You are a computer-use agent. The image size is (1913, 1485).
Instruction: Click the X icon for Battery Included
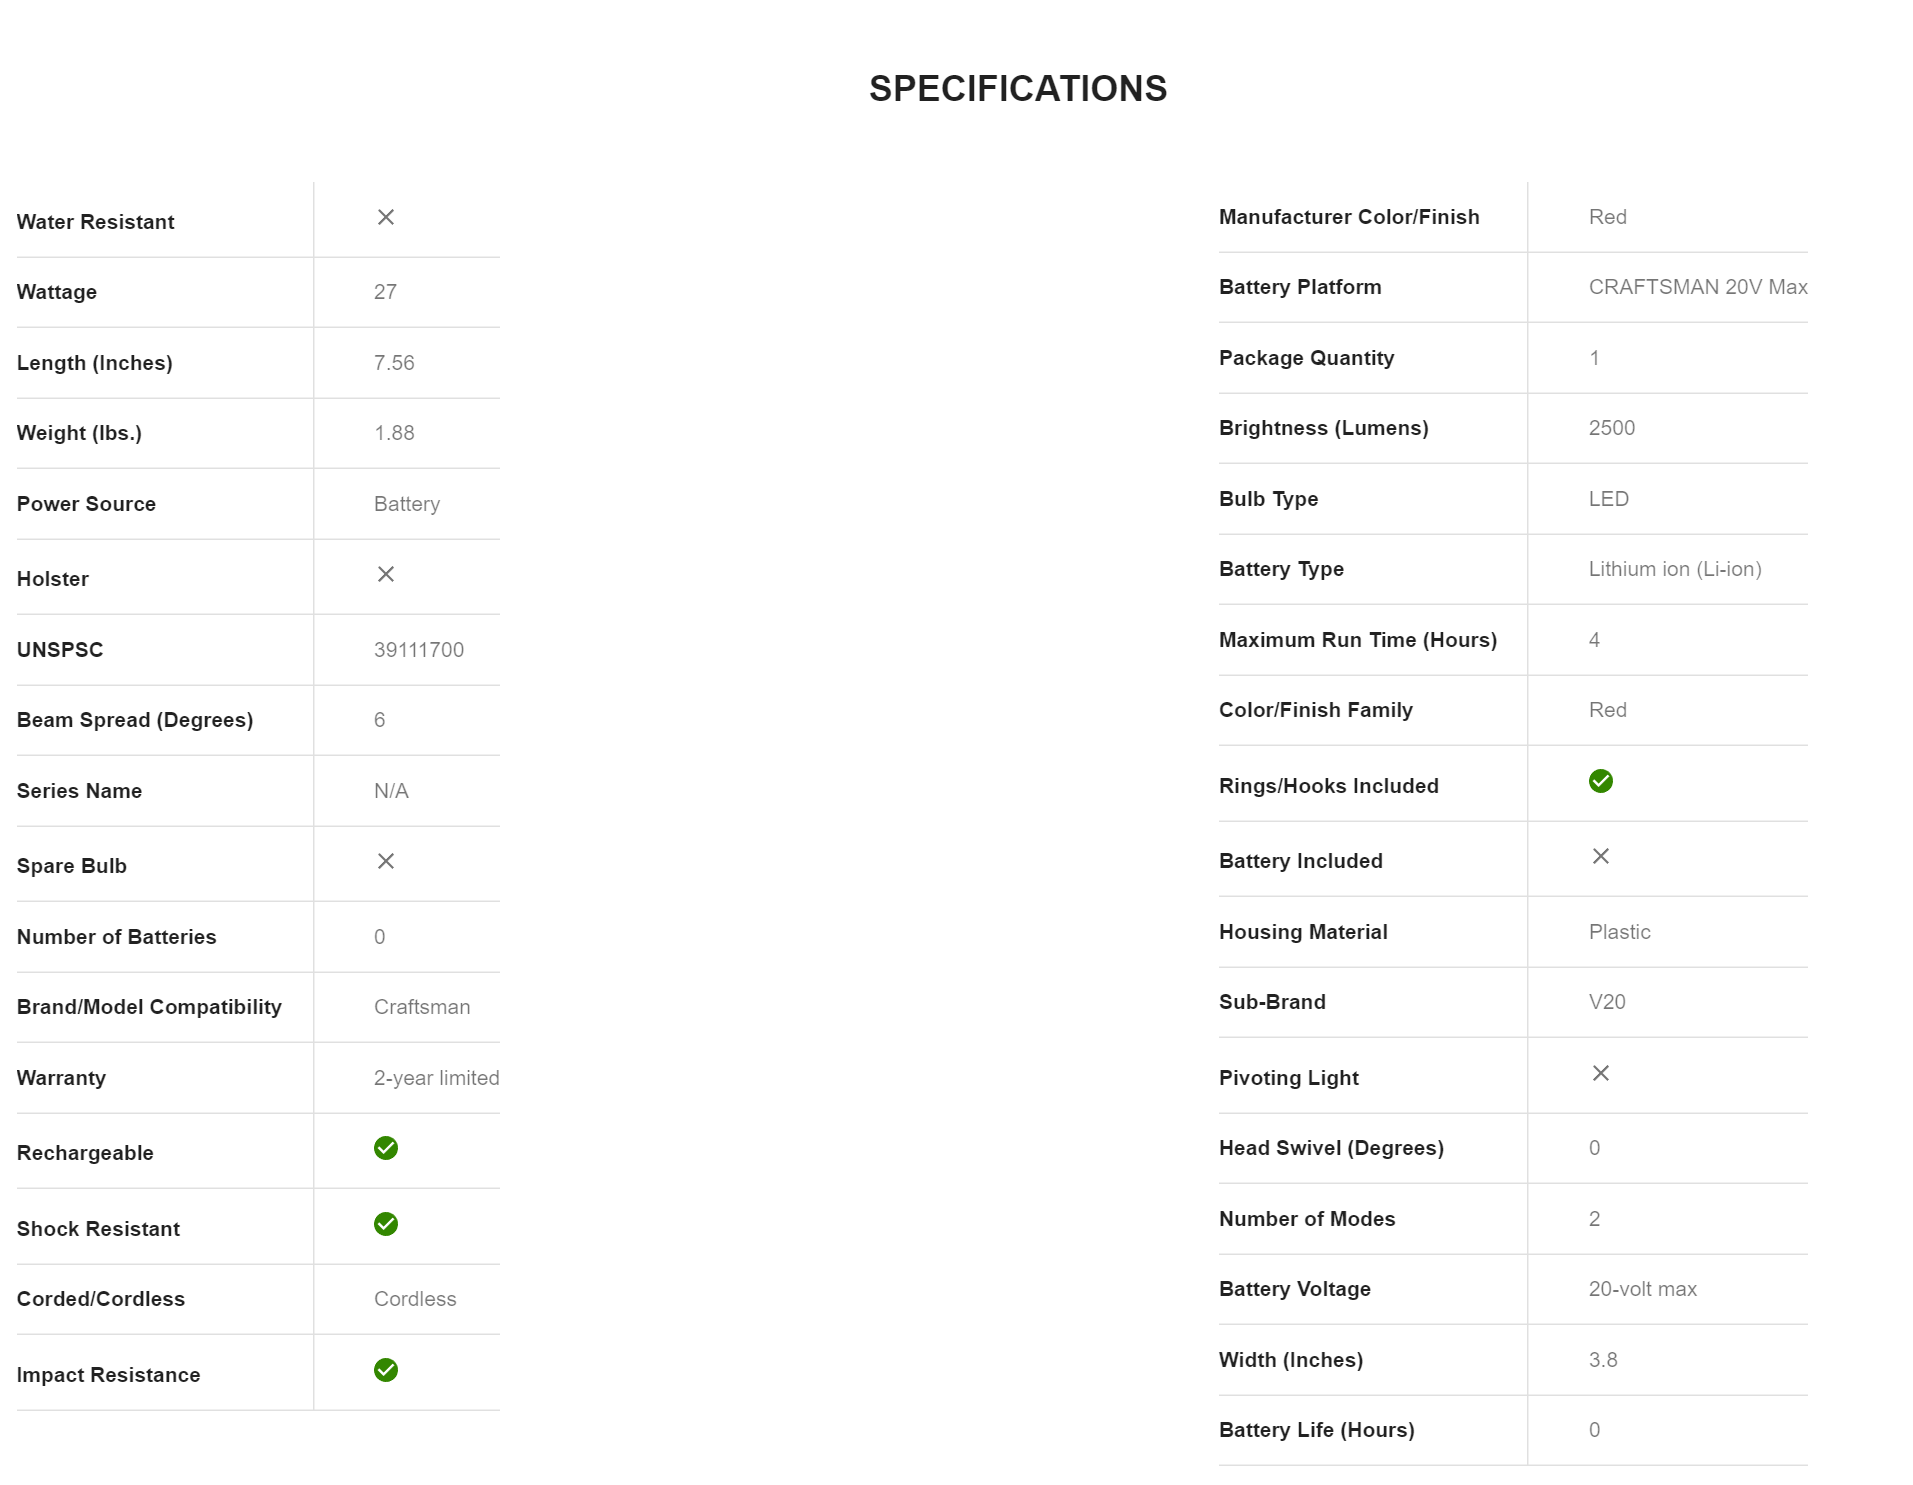[1600, 856]
